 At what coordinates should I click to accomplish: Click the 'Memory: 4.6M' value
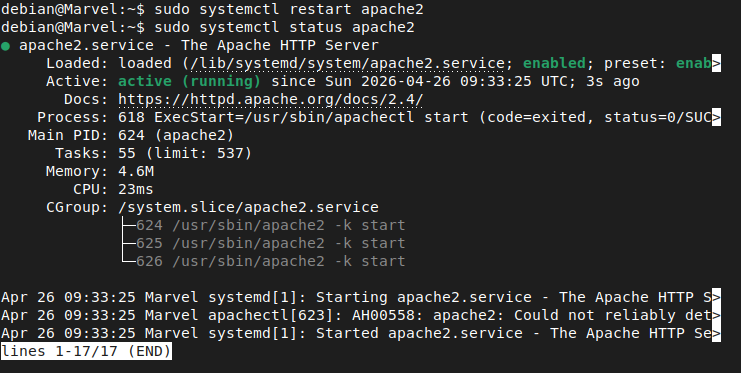136,171
